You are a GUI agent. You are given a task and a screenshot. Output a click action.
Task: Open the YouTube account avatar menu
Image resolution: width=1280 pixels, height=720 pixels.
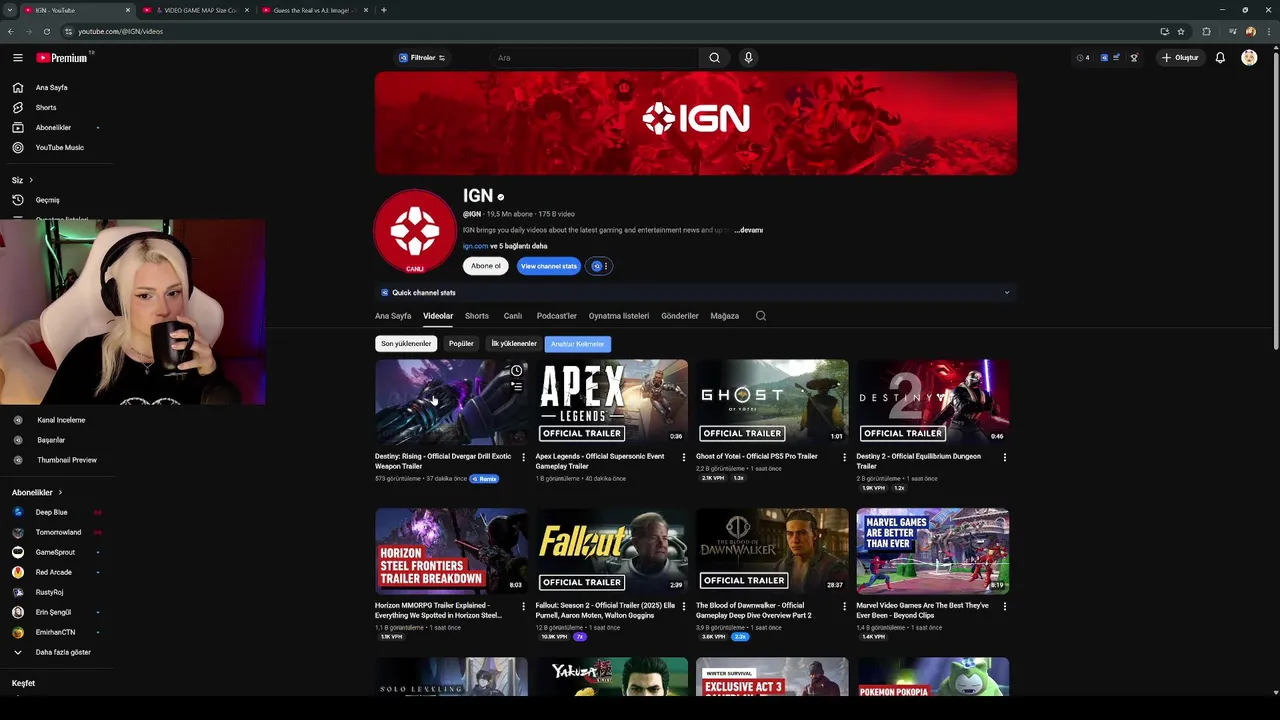(x=1249, y=58)
